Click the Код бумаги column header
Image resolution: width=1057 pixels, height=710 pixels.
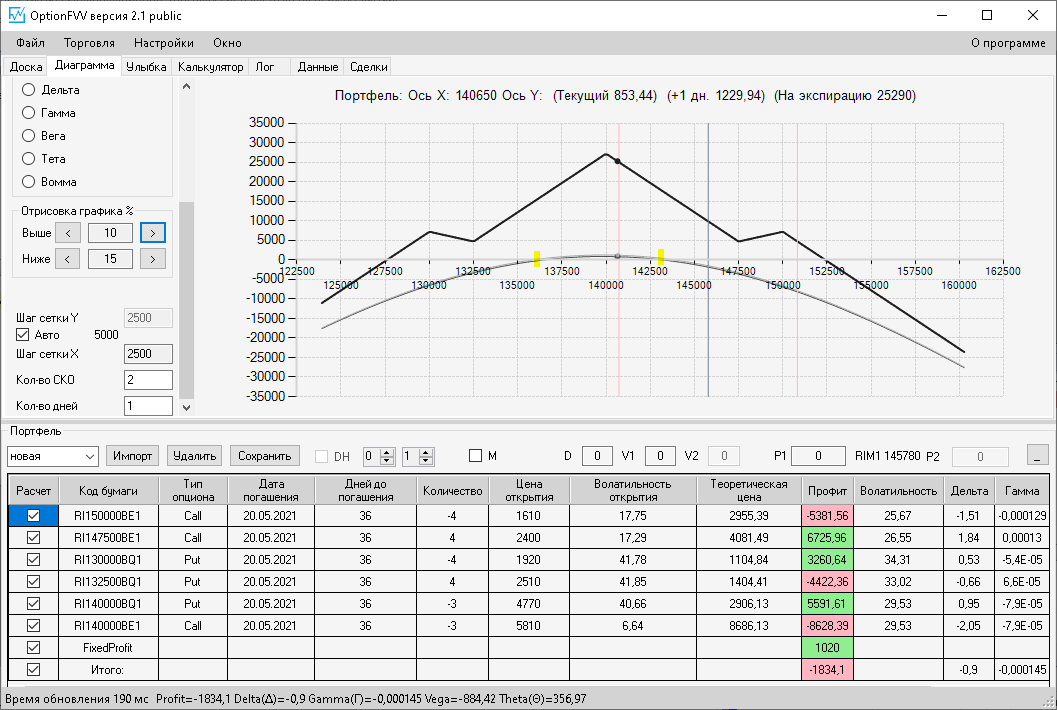[x=109, y=491]
